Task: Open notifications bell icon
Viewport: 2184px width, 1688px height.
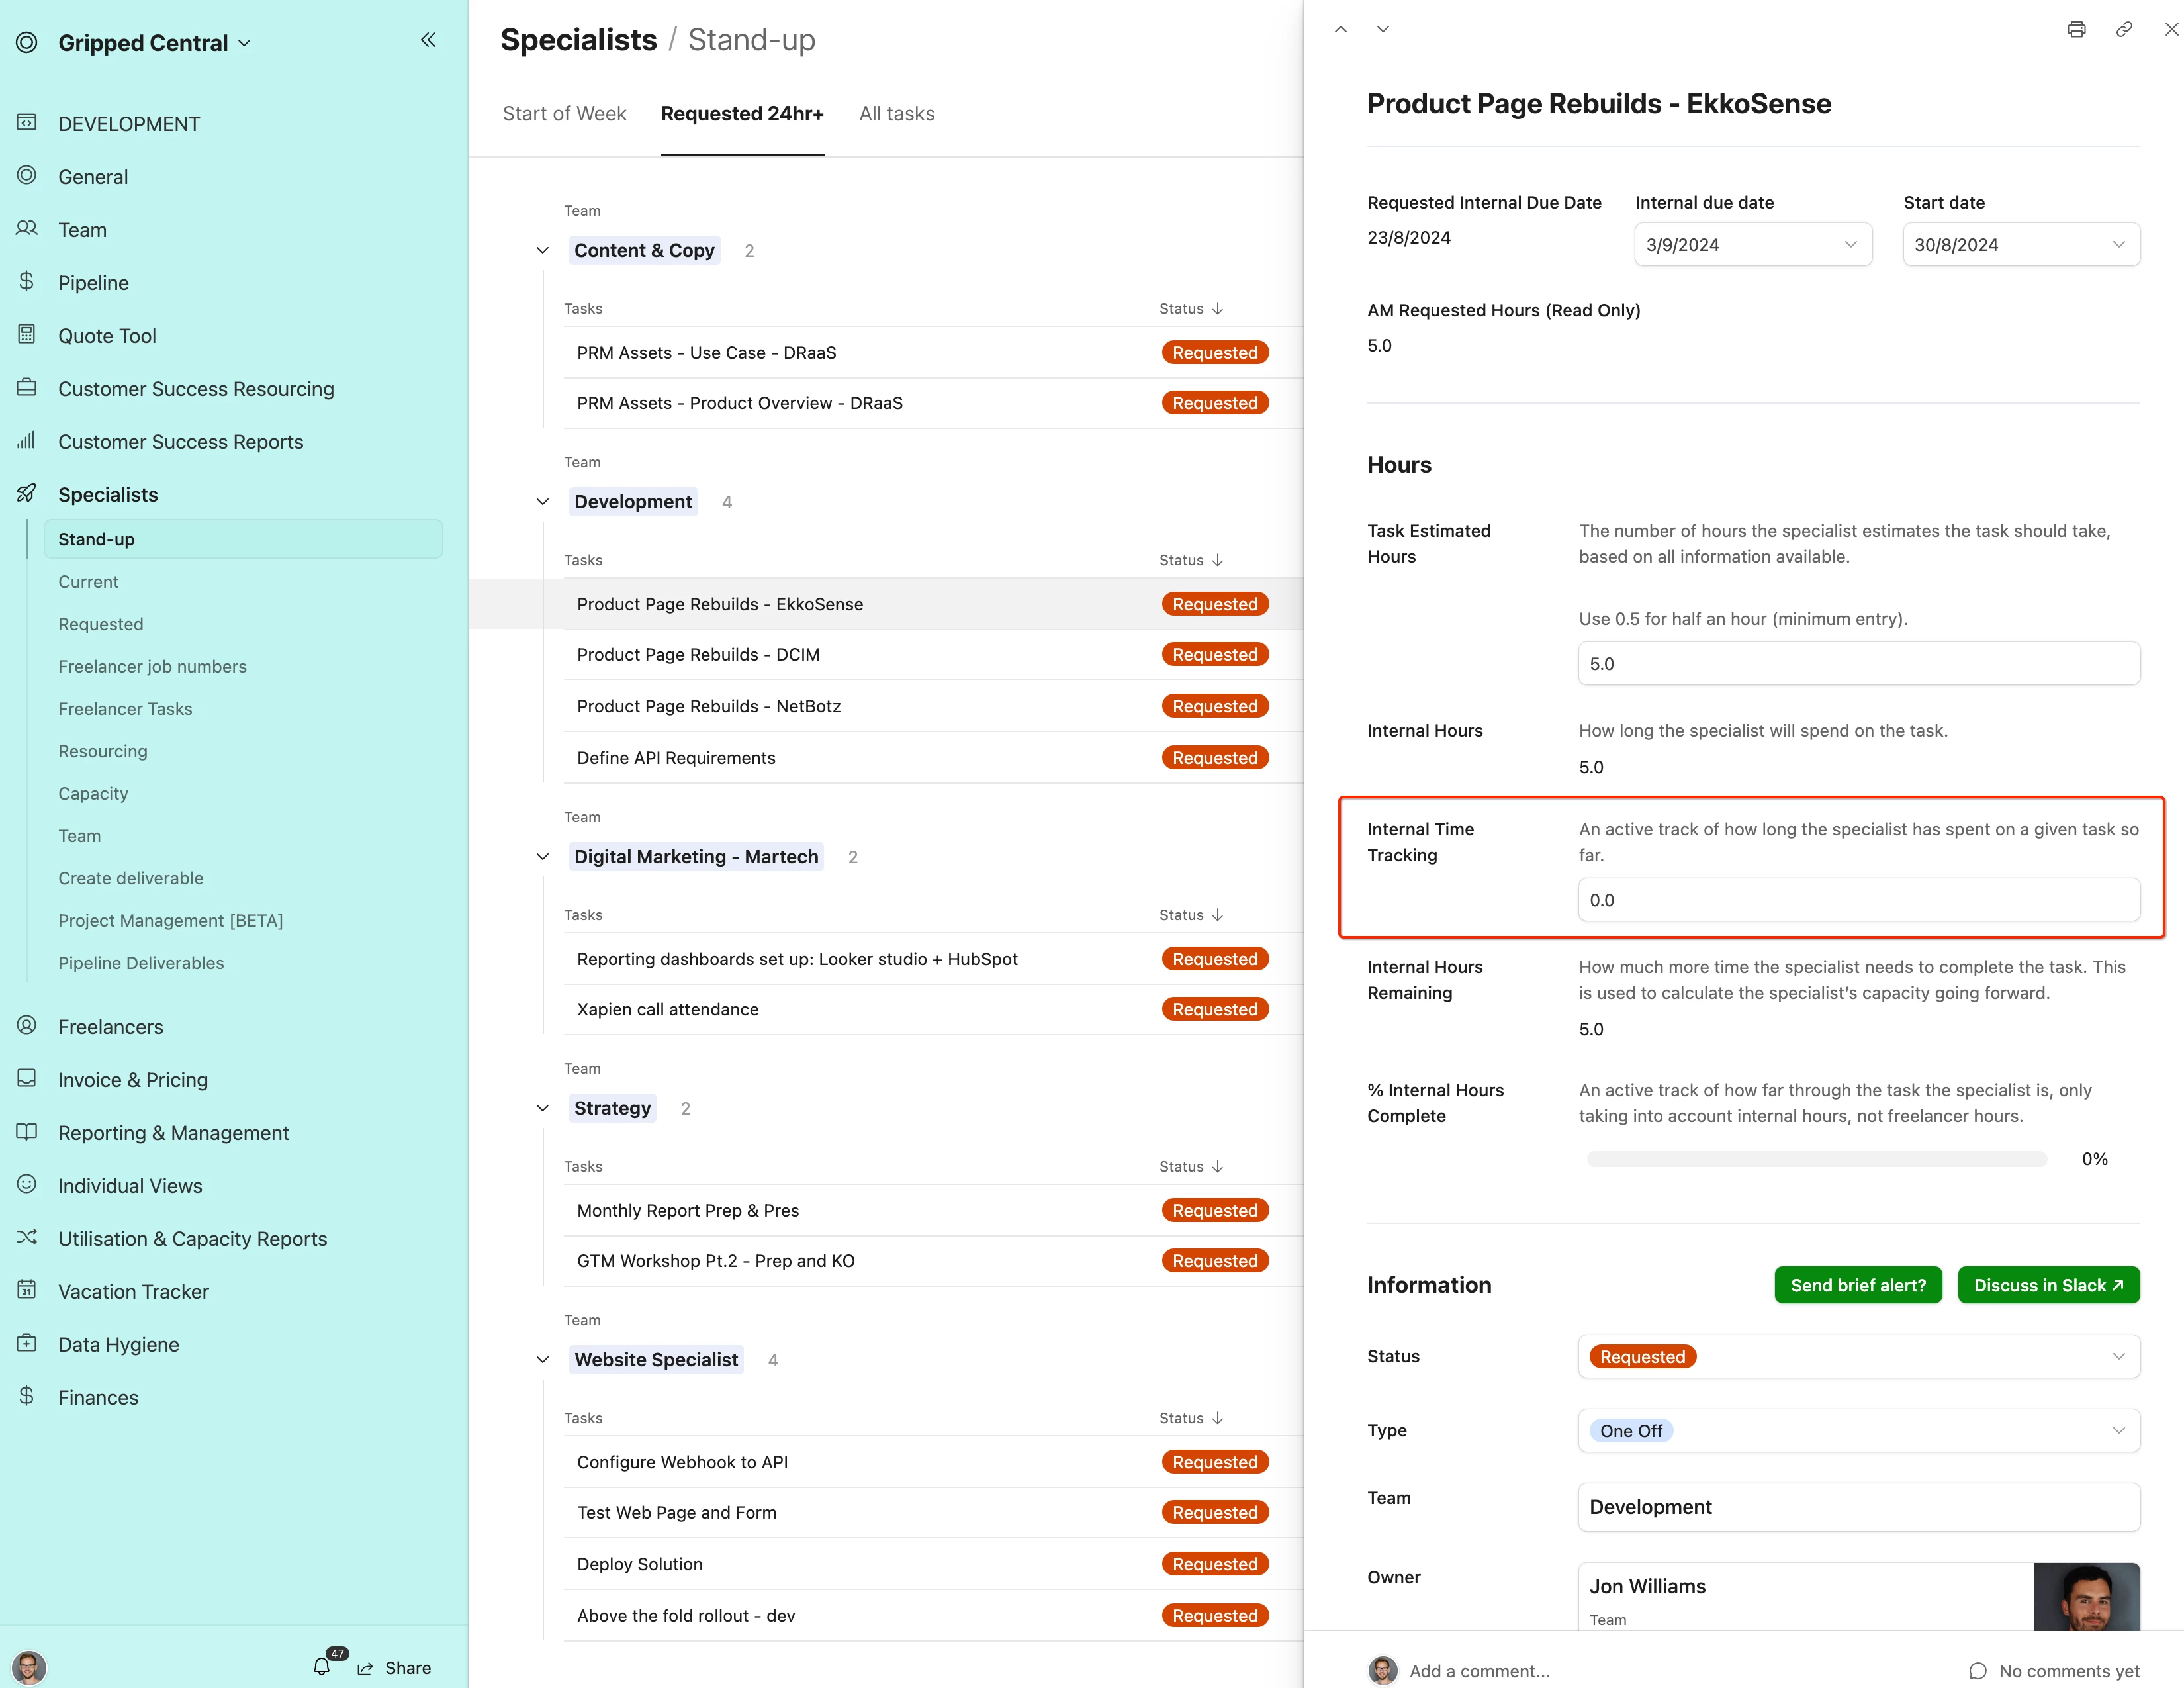Action: point(321,1667)
